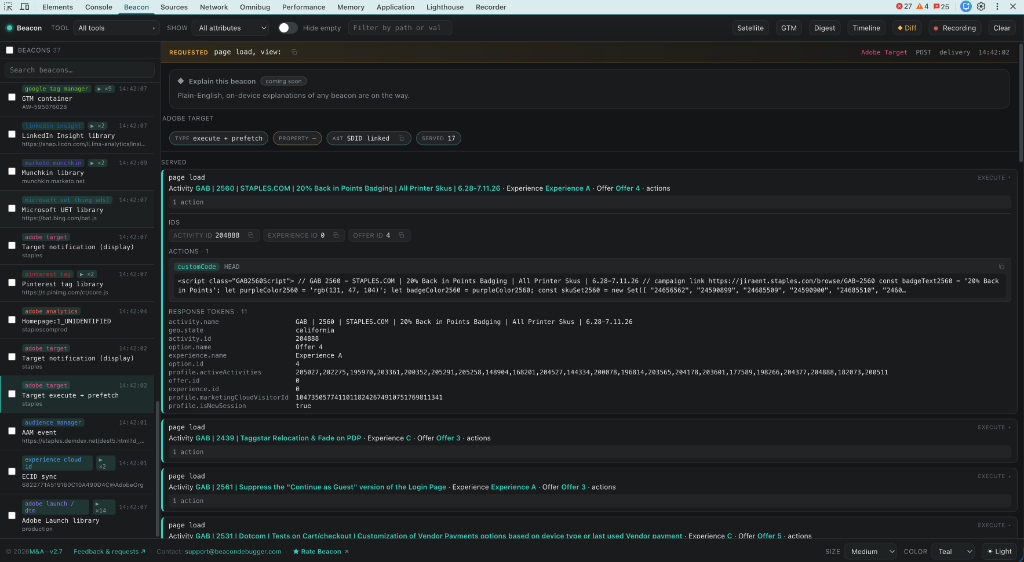Switch to the Network tab
The height and width of the screenshot is (562, 1024).
[214, 7]
